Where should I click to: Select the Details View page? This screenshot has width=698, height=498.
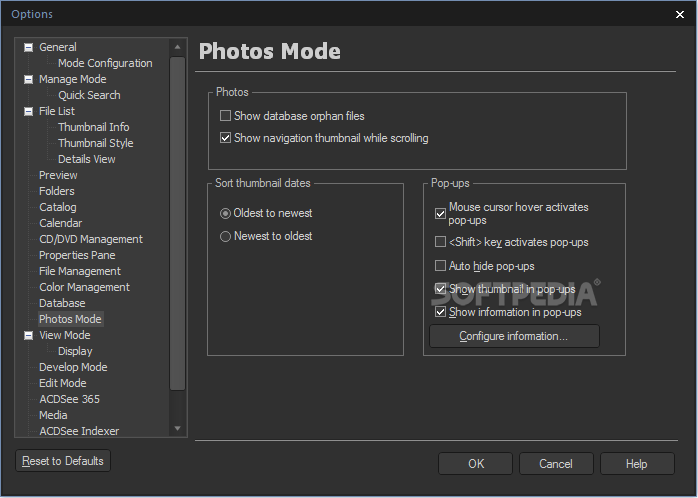point(86,159)
